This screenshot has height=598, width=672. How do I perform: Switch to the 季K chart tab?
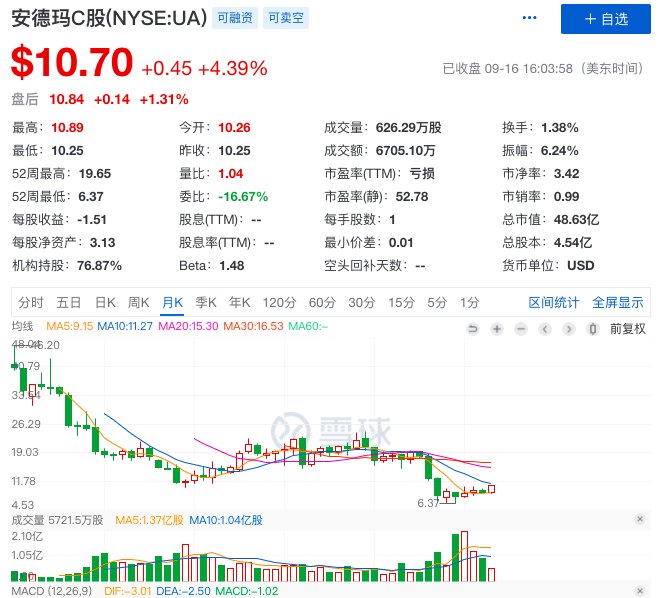206,303
